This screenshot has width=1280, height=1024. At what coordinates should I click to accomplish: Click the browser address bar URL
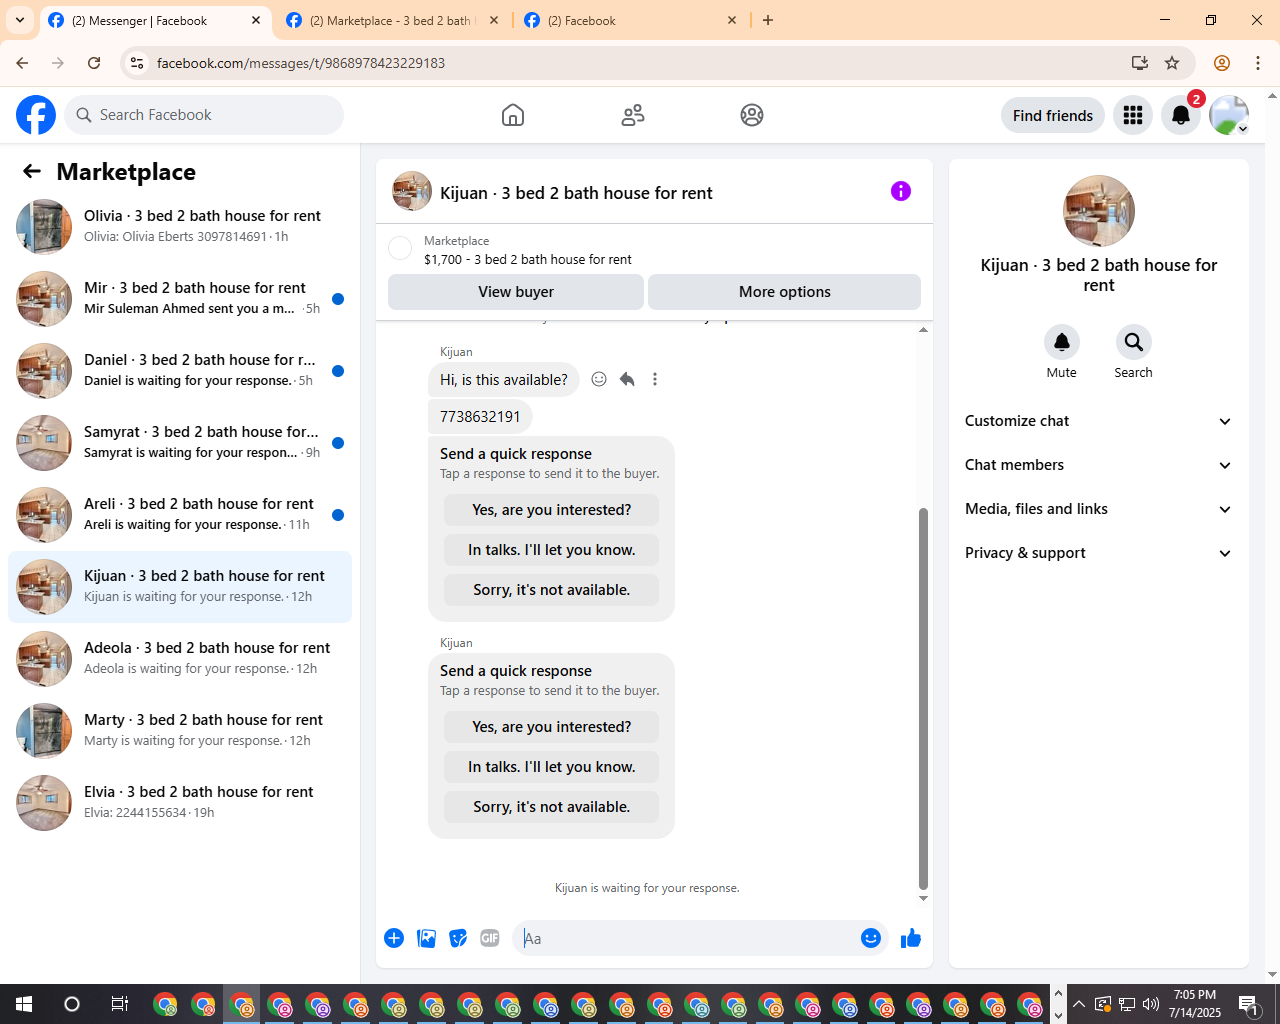click(x=301, y=63)
